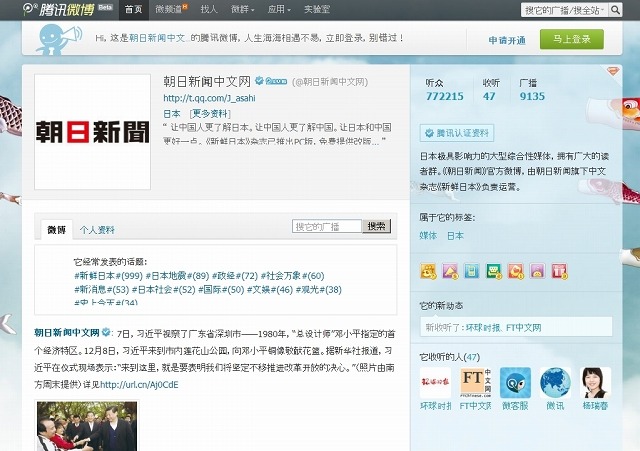Open 微讯 globe avatar
The image size is (640, 451).
(556, 383)
